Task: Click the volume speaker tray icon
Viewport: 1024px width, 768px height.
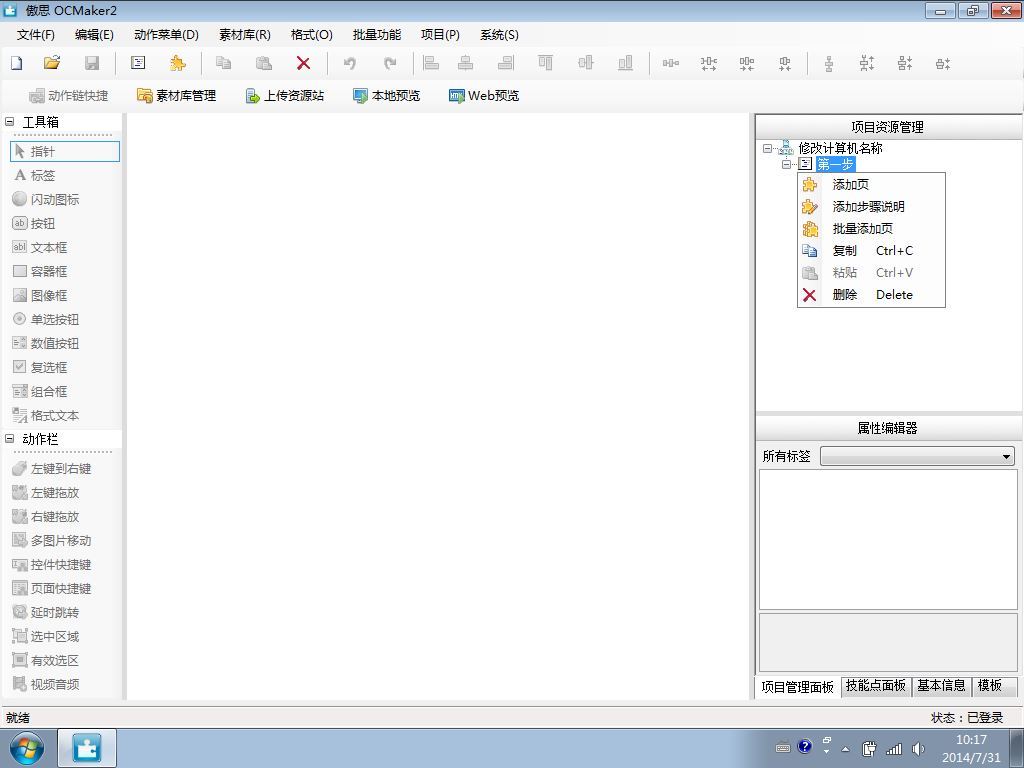Action: tap(918, 749)
